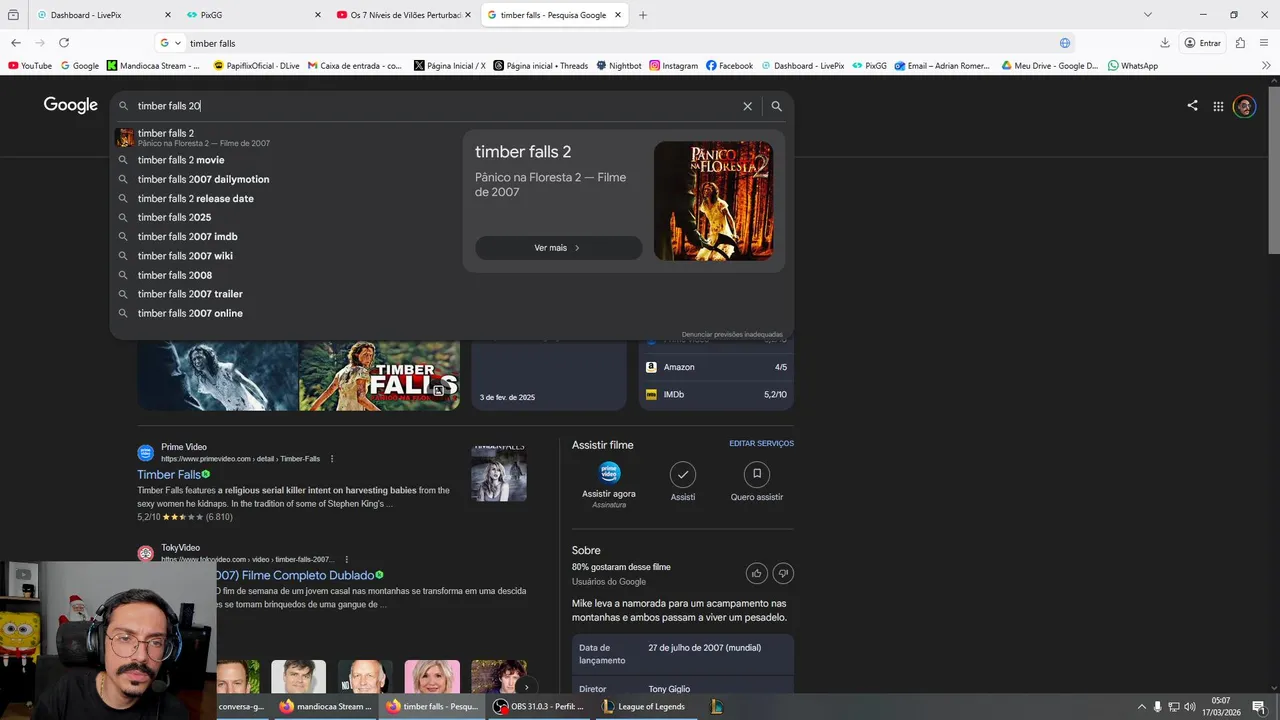Clear the Google search box text
This screenshot has width=1280, height=720.
point(747,106)
